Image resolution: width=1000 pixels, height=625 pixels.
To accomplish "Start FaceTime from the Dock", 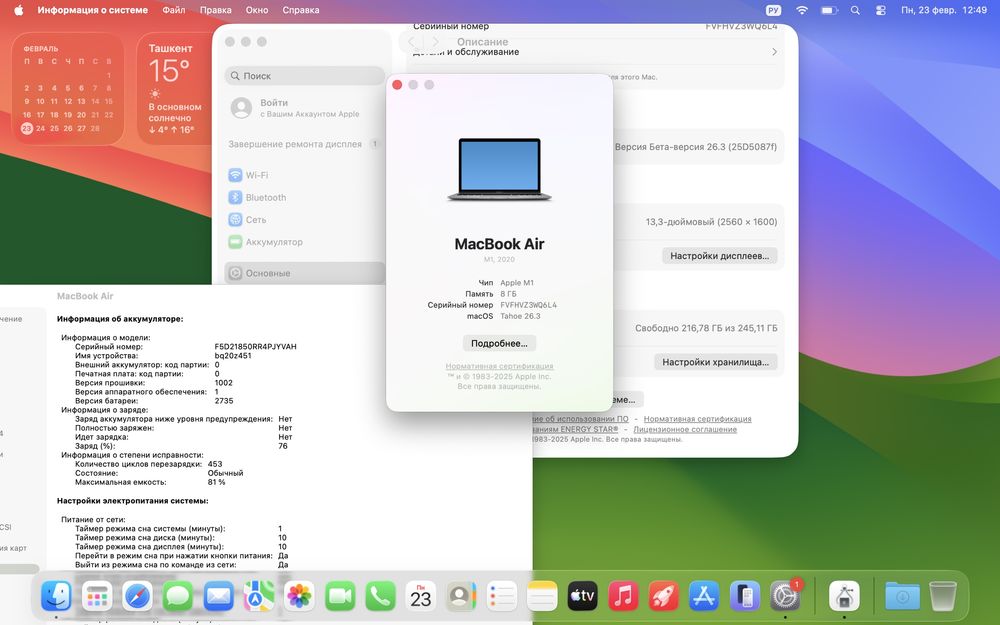I will (x=340, y=596).
